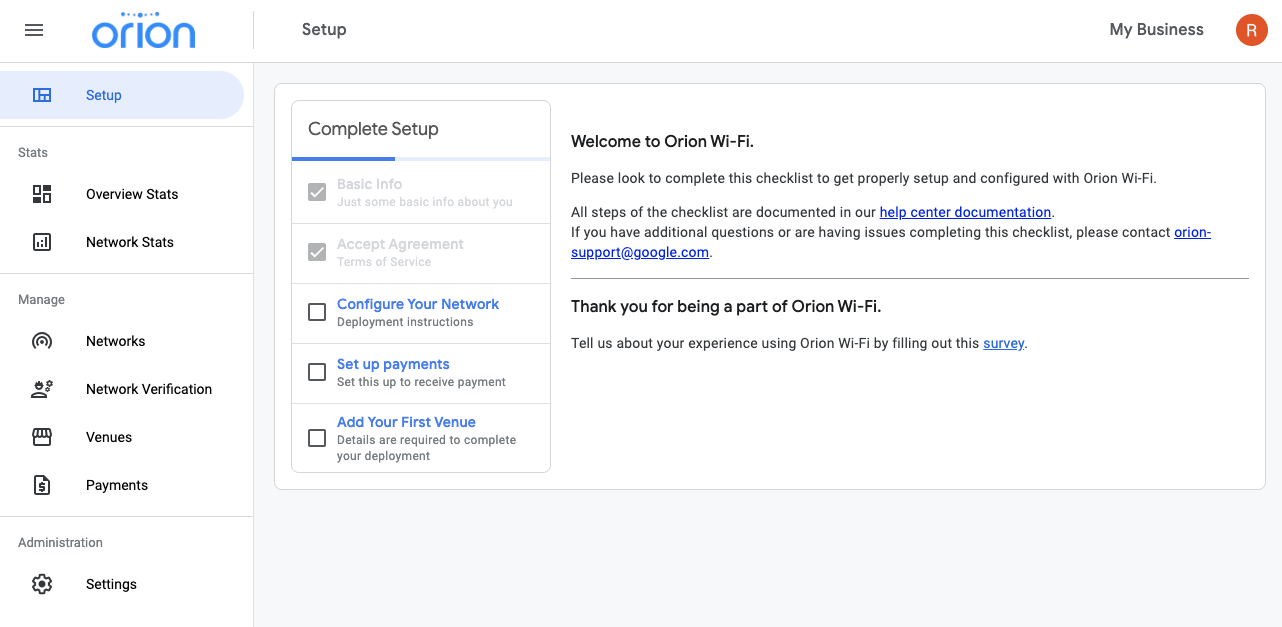Select Payments in the Manage section

[x=116, y=485]
